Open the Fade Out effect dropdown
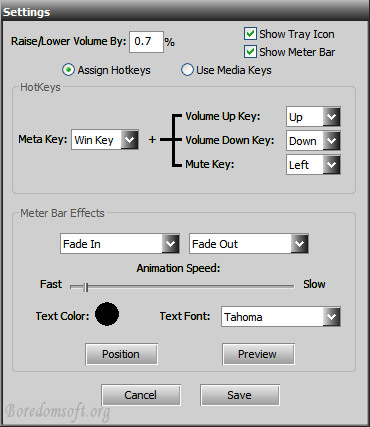Viewport: 370px width, 427px height. click(249, 244)
